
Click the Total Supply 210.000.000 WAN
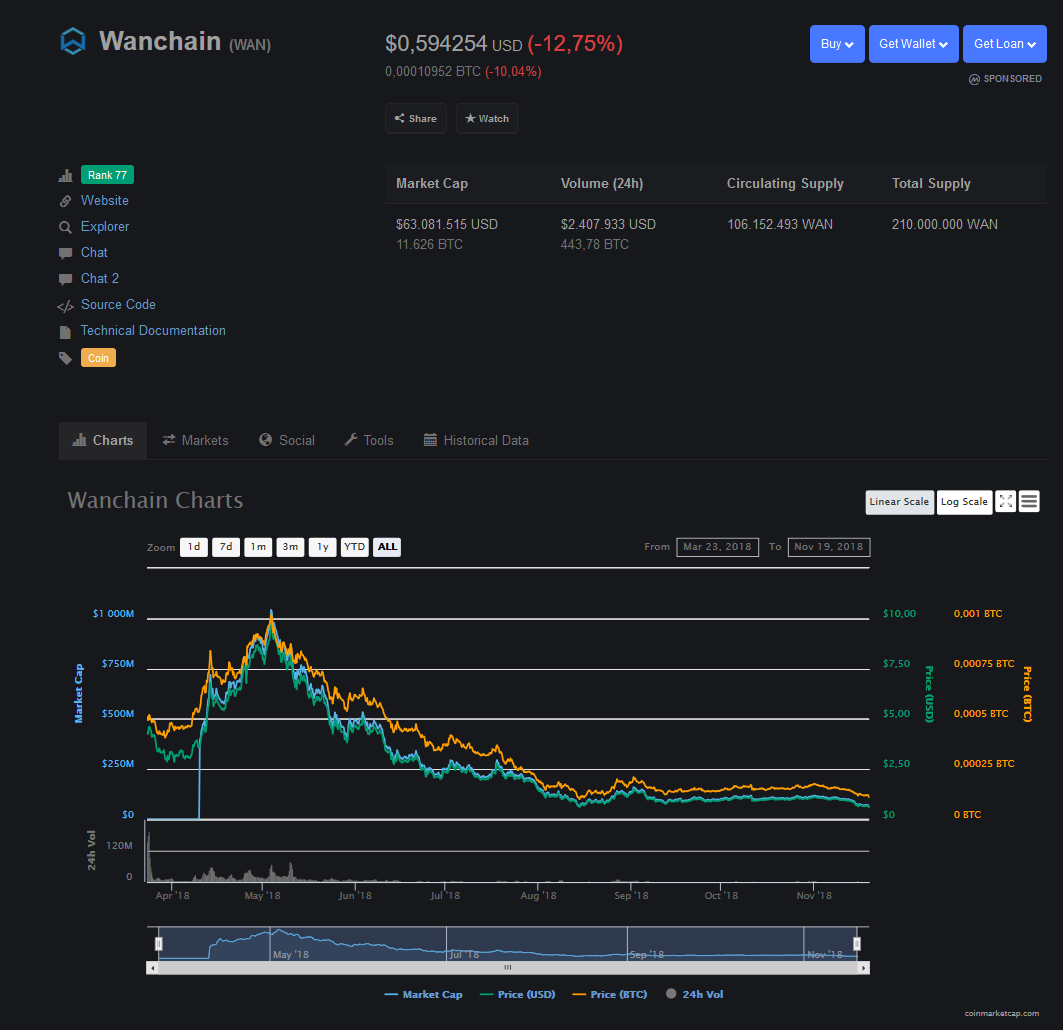(x=945, y=224)
